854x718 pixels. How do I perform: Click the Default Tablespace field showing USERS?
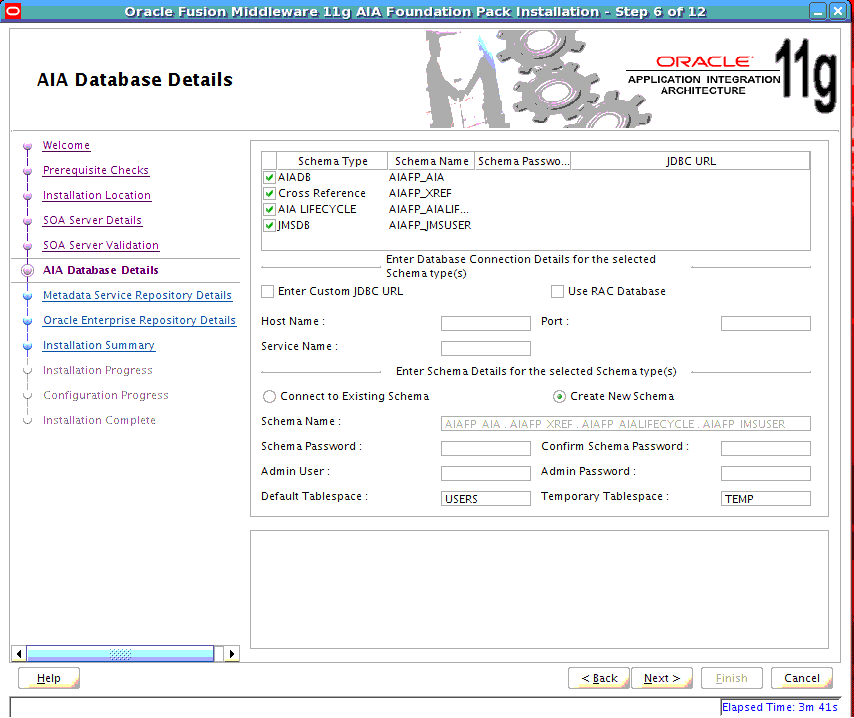pos(486,498)
